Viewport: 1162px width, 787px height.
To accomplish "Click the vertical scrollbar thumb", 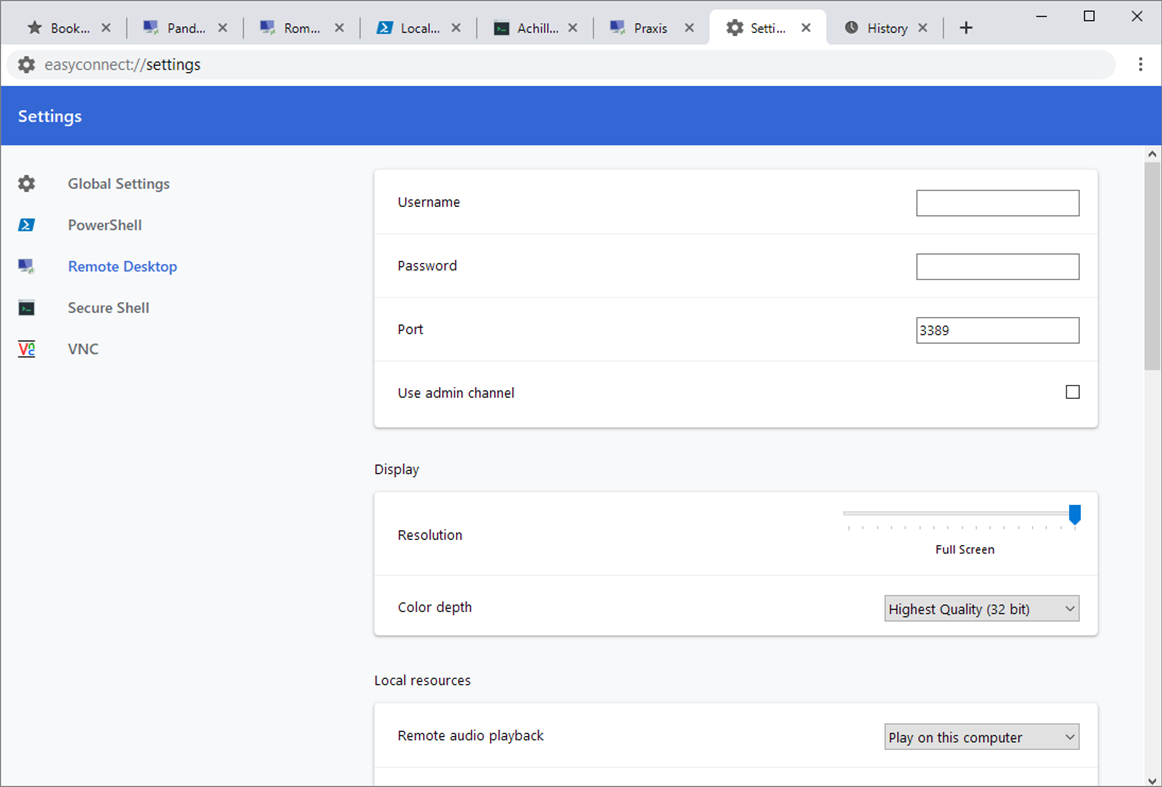I will click(x=1152, y=266).
